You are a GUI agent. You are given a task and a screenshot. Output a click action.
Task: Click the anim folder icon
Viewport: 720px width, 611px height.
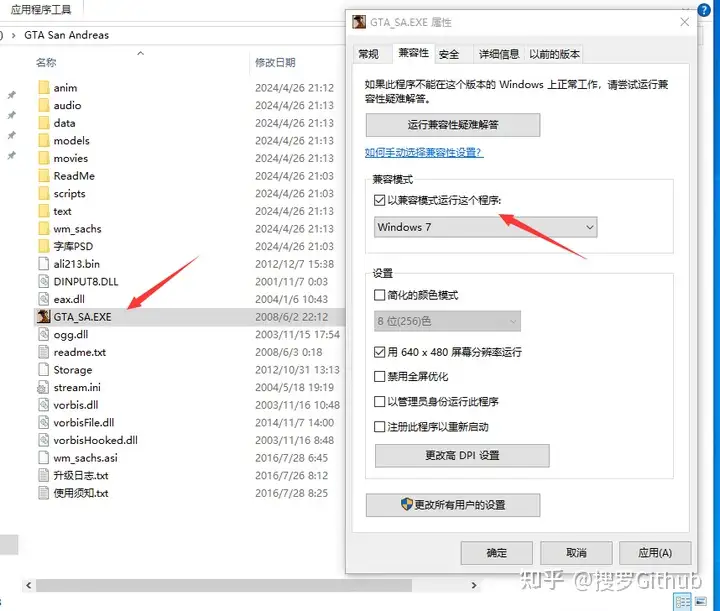[44, 88]
